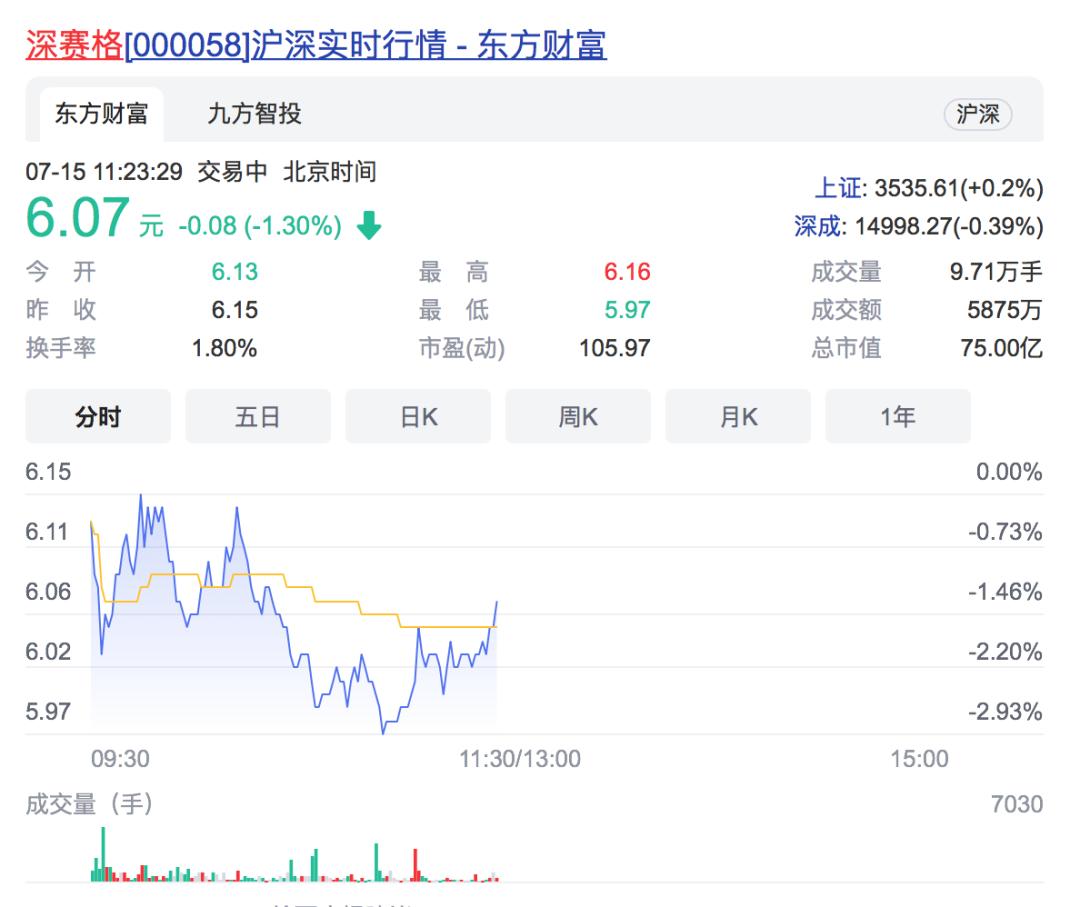This screenshot has height=907, width=1080.
Task: Switch to the 1年 chart range
Action: tap(898, 416)
